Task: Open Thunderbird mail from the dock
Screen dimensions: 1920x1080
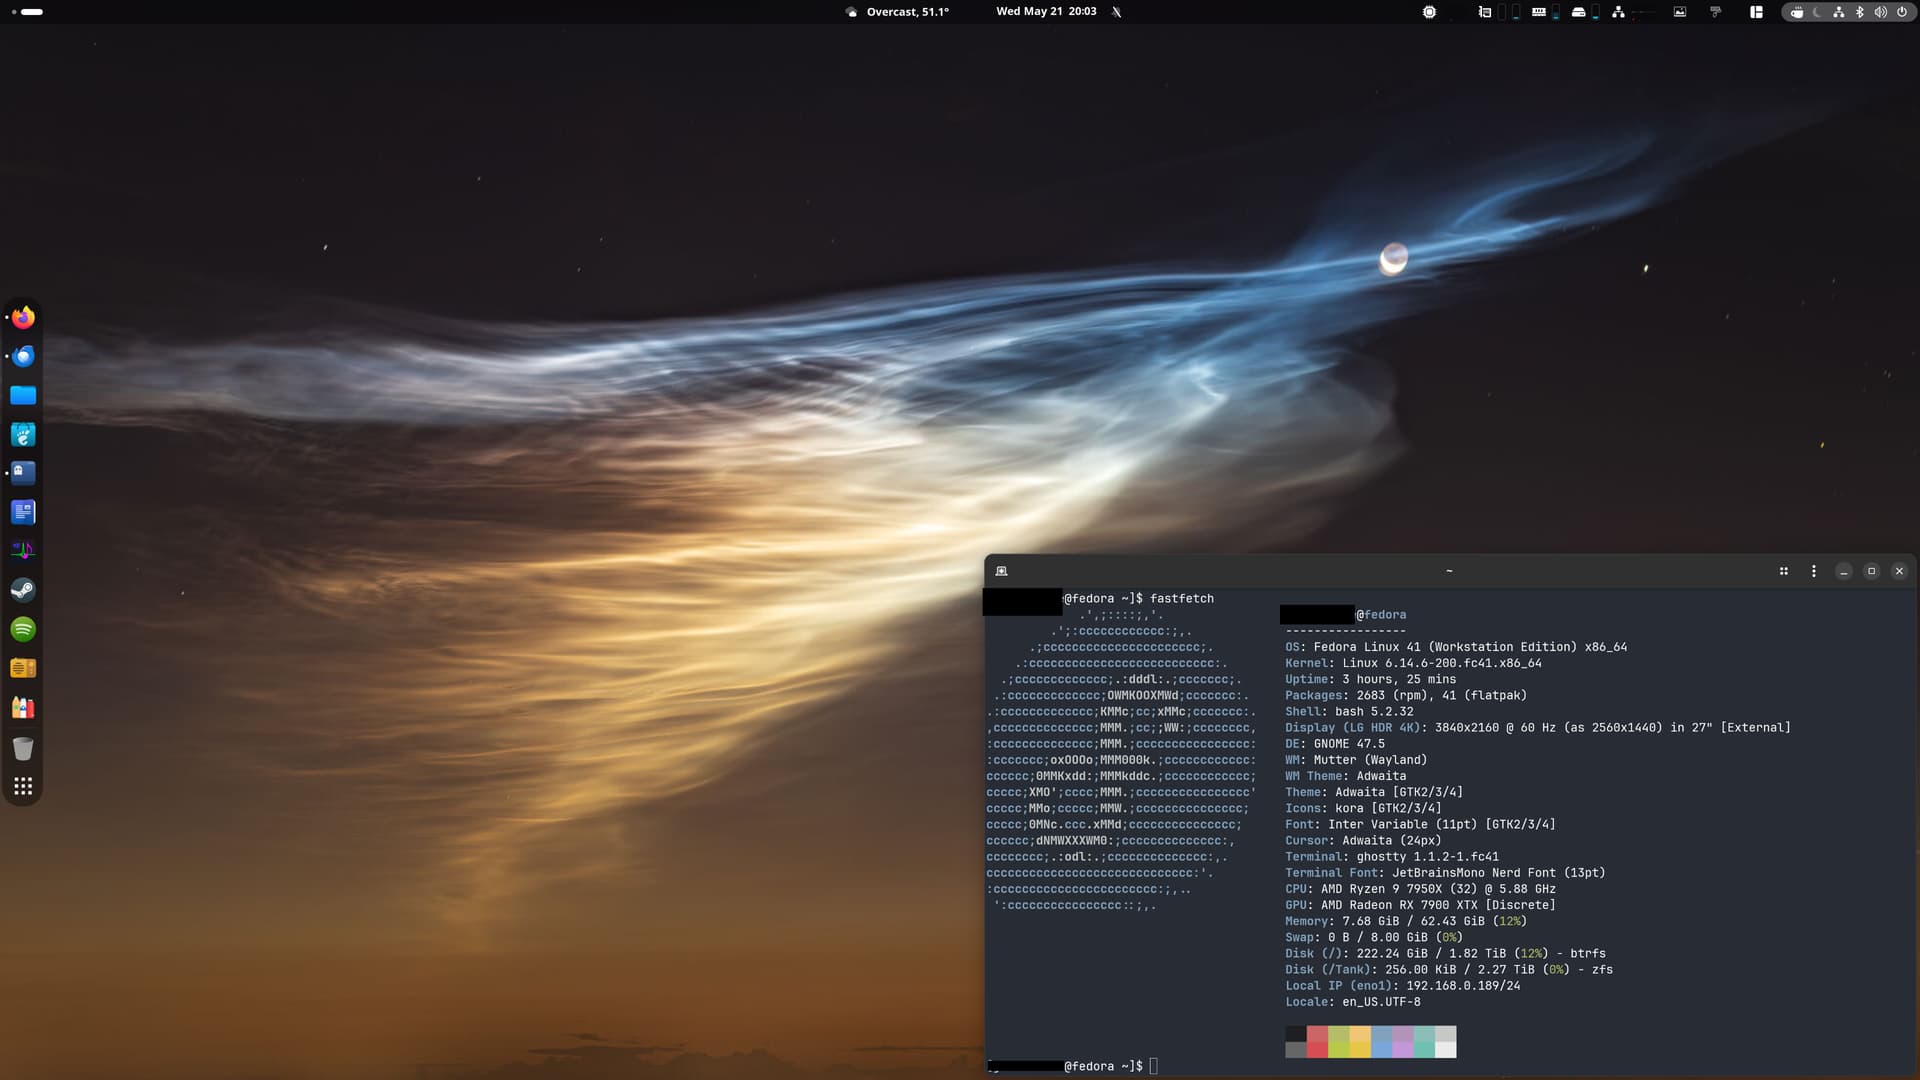Action: pos(23,356)
